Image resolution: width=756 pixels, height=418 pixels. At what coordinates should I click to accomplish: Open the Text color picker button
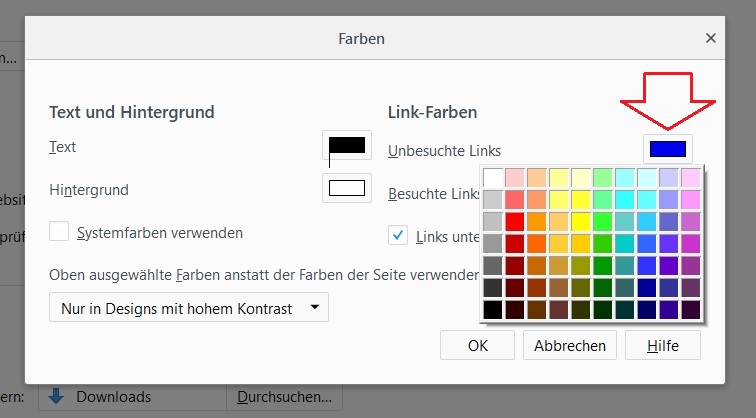[347, 146]
